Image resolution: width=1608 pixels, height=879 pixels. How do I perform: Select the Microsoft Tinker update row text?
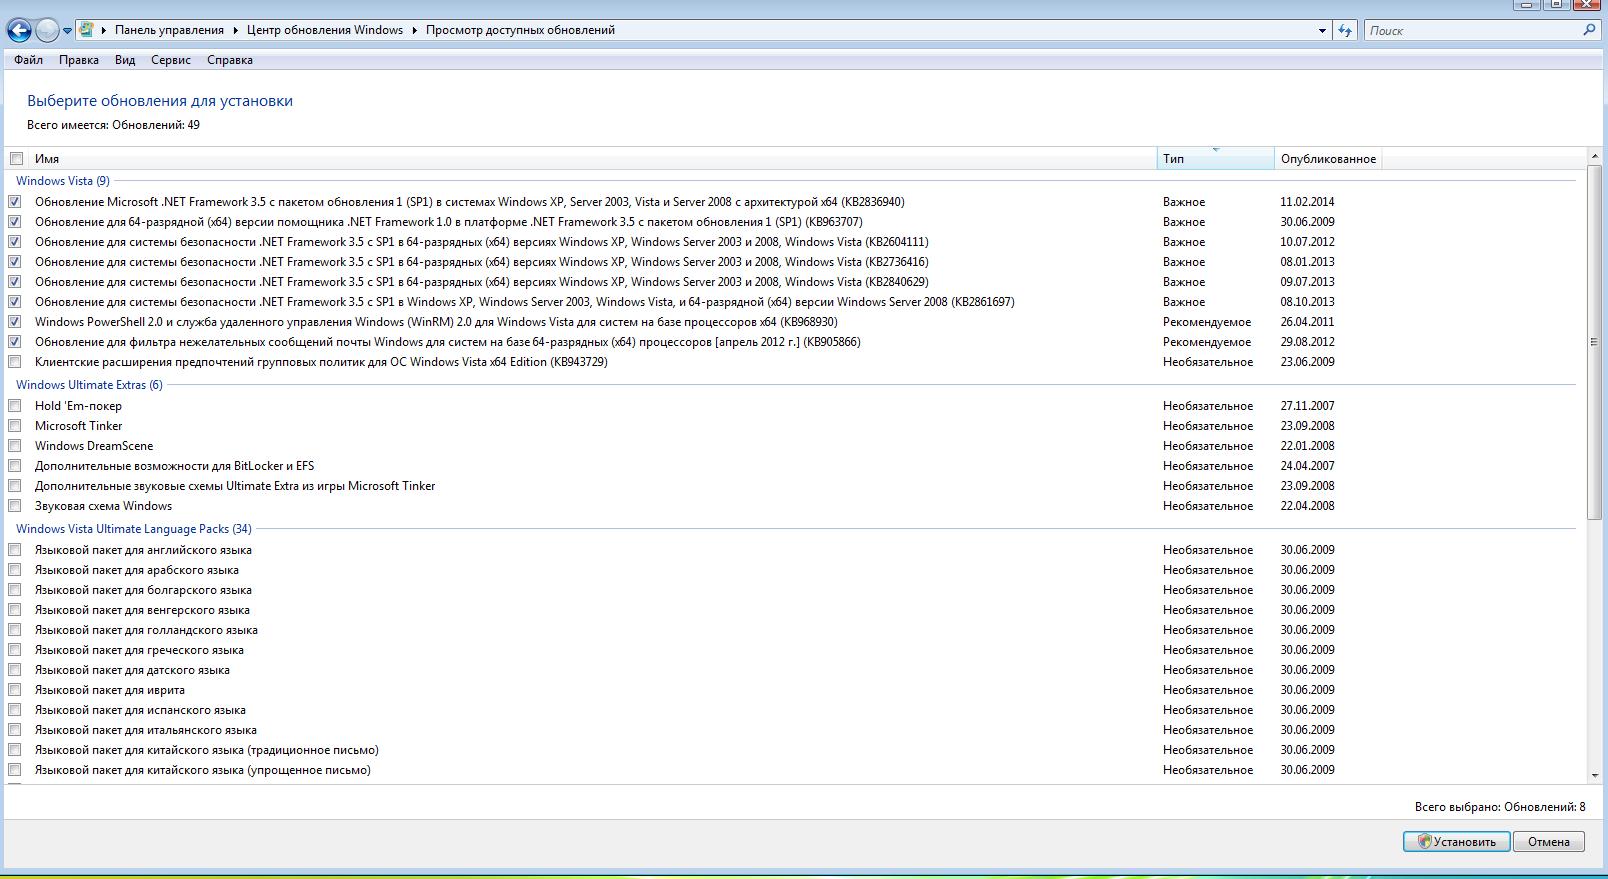79,426
